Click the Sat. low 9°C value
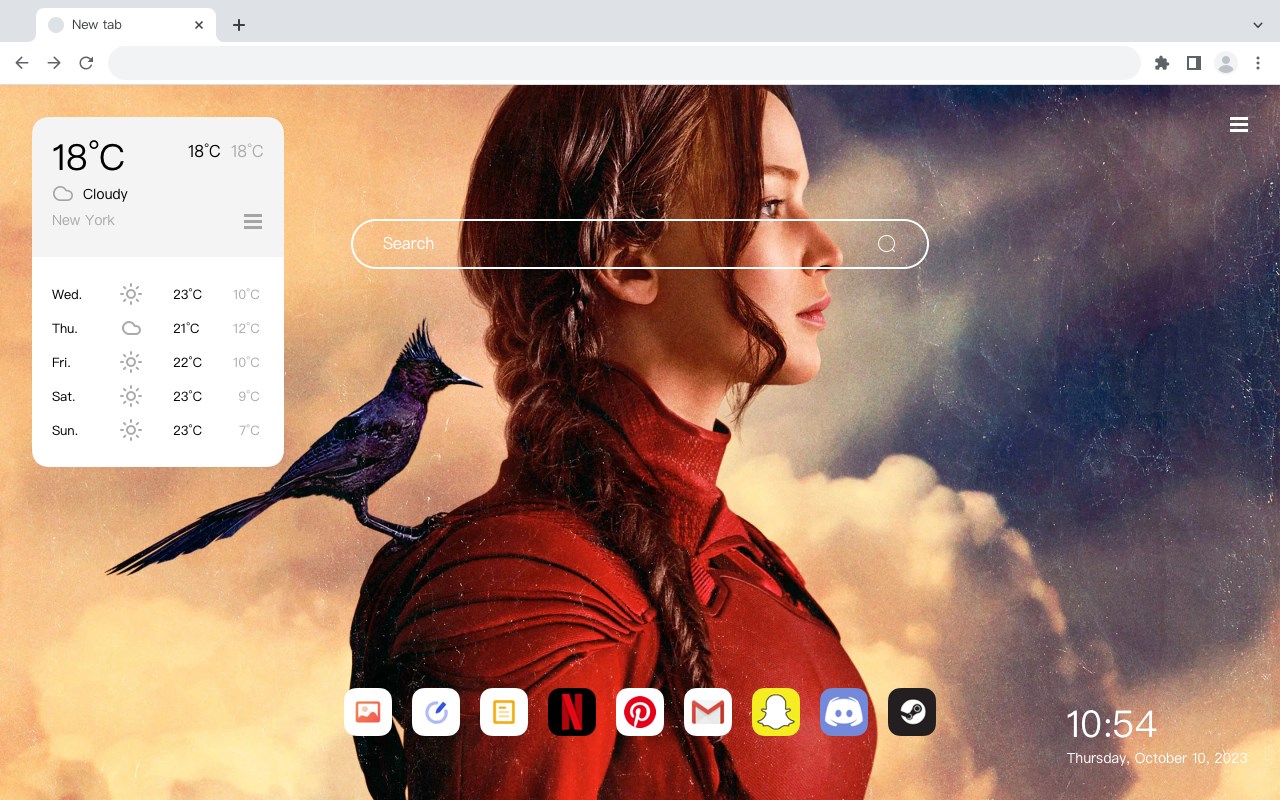The width and height of the screenshot is (1280, 800). pos(249,396)
